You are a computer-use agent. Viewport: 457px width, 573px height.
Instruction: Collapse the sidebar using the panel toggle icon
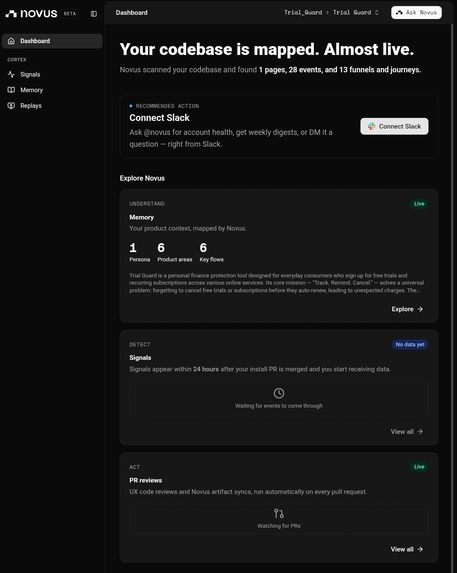(x=94, y=14)
